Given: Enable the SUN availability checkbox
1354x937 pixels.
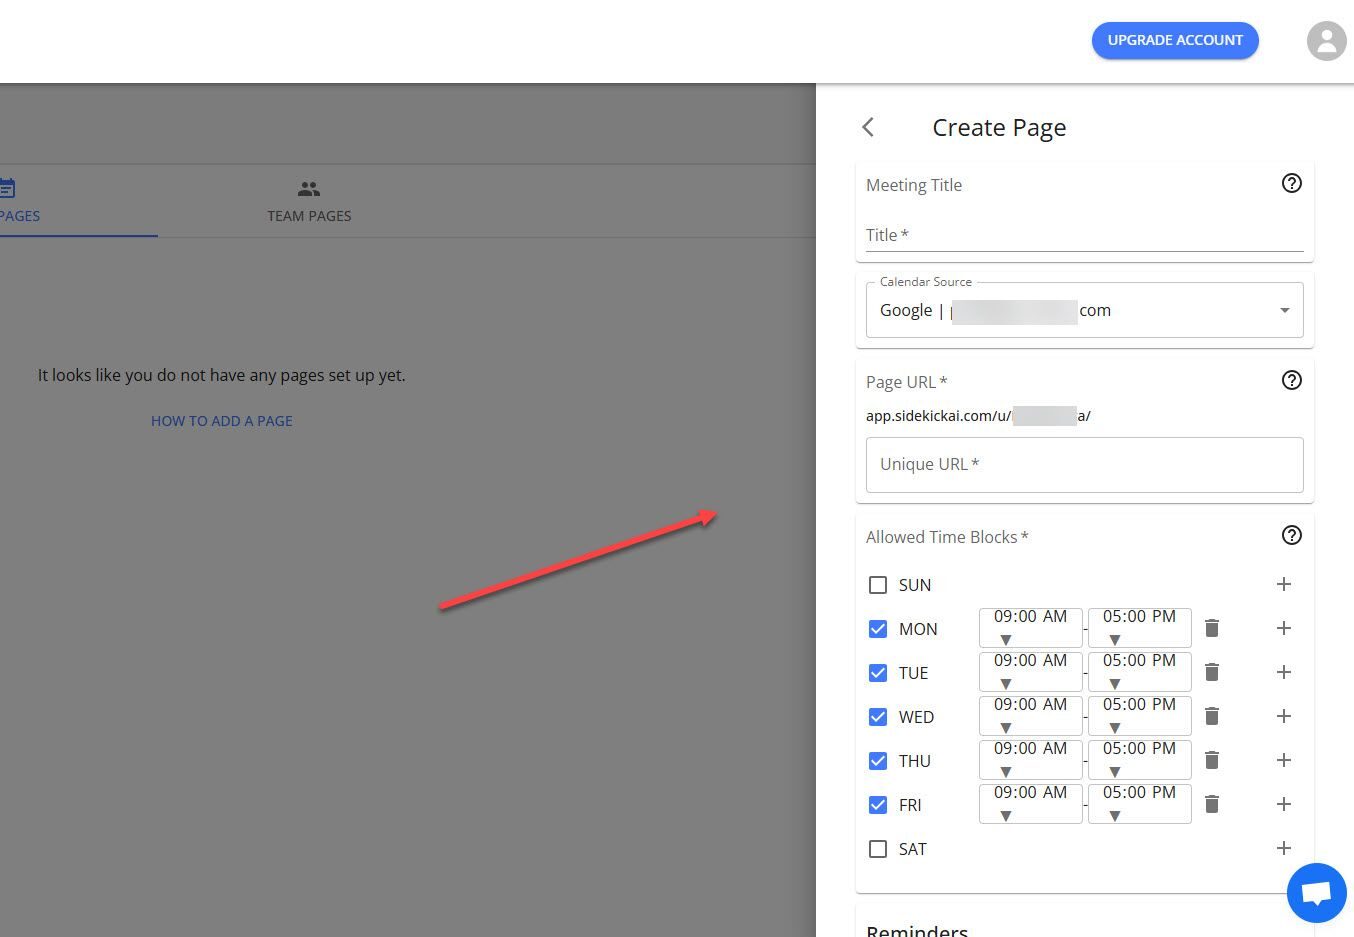Looking at the screenshot, I should (878, 584).
